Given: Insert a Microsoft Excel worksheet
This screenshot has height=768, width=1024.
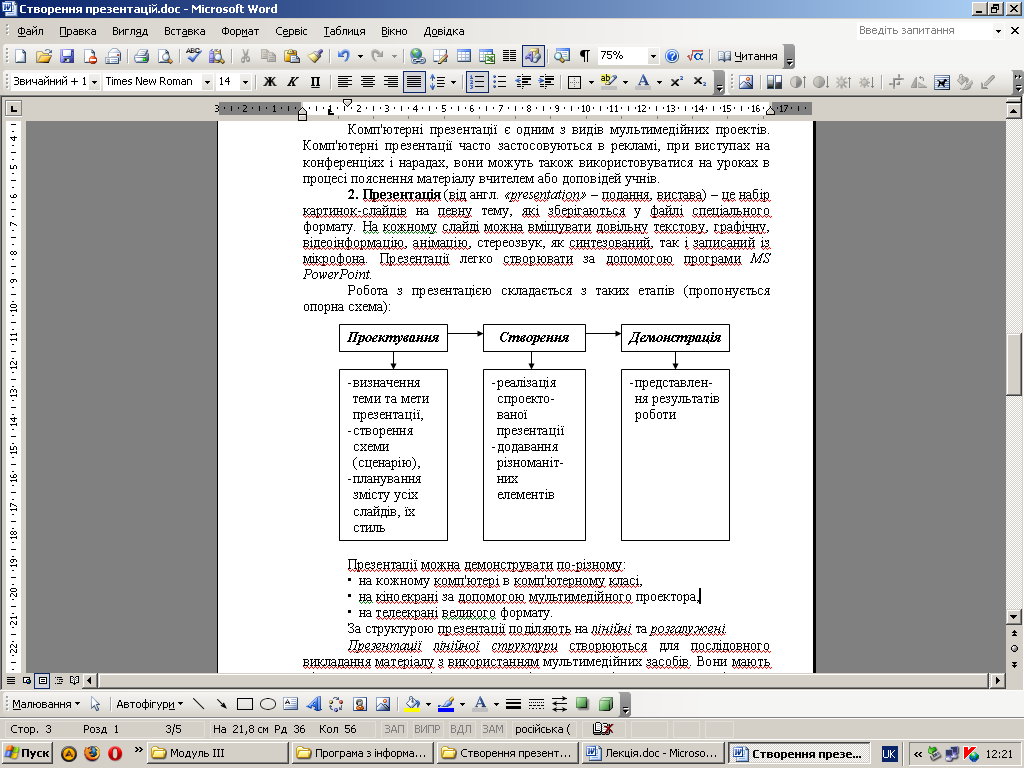Looking at the screenshot, I should tap(487, 56).
